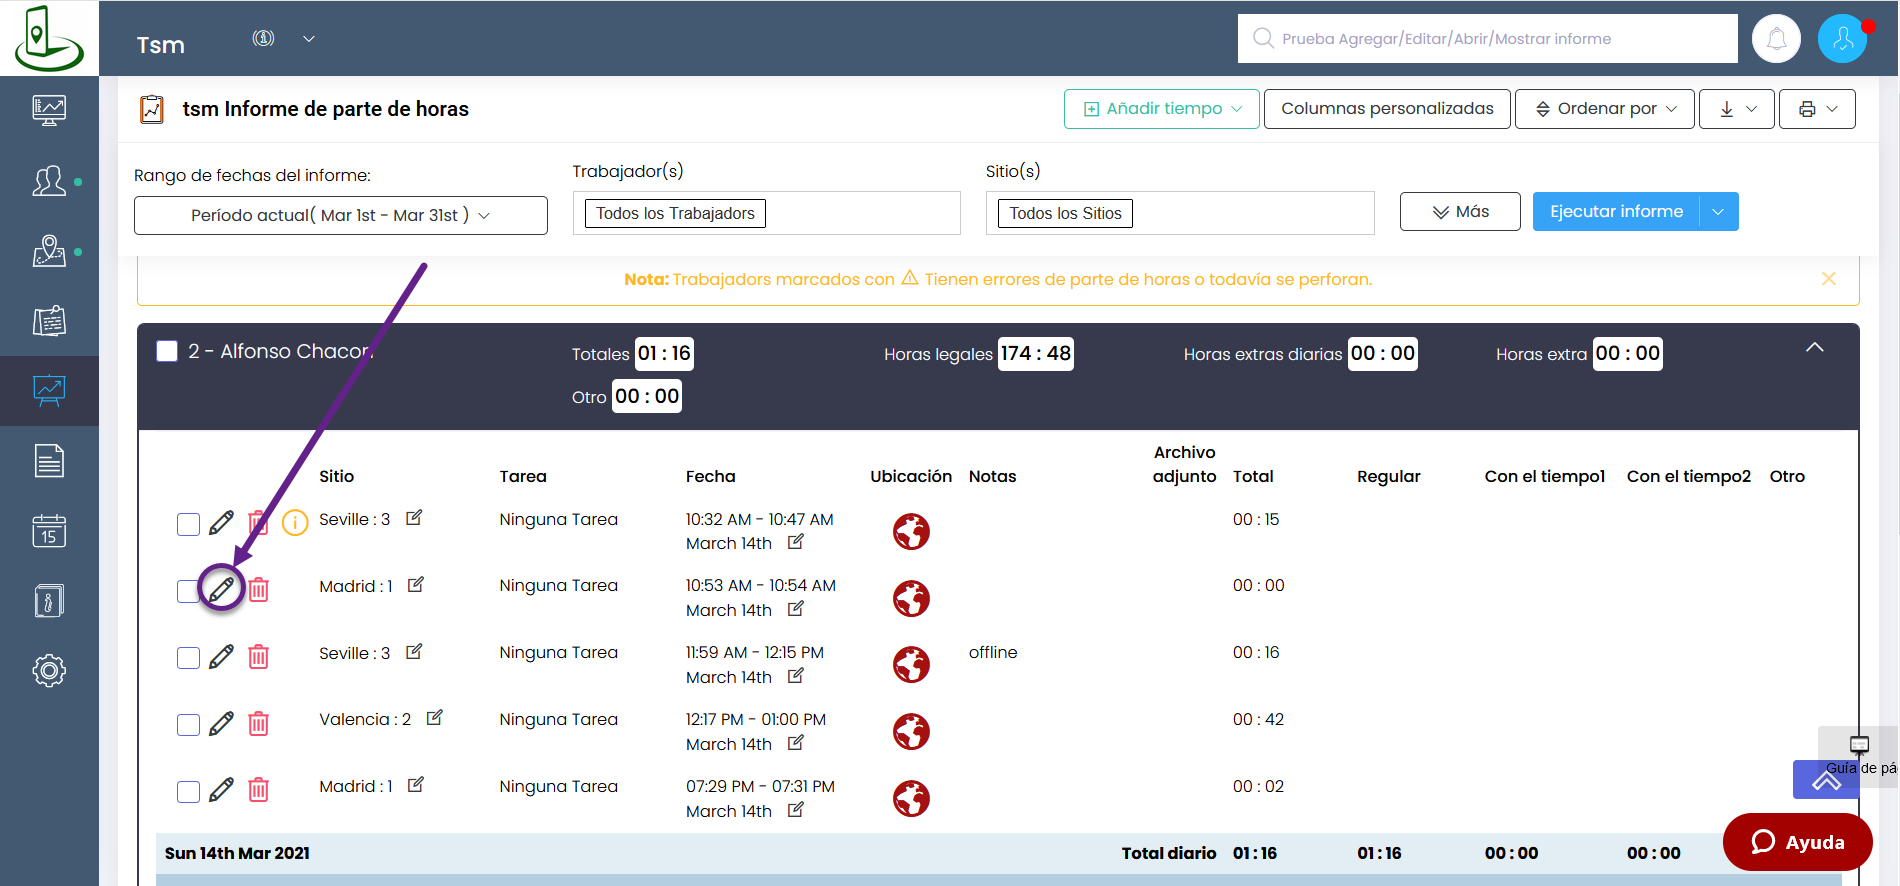The image size is (1900, 886).
Task: Collapse the Alfonso Chacon section
Action: [1814, 348]
